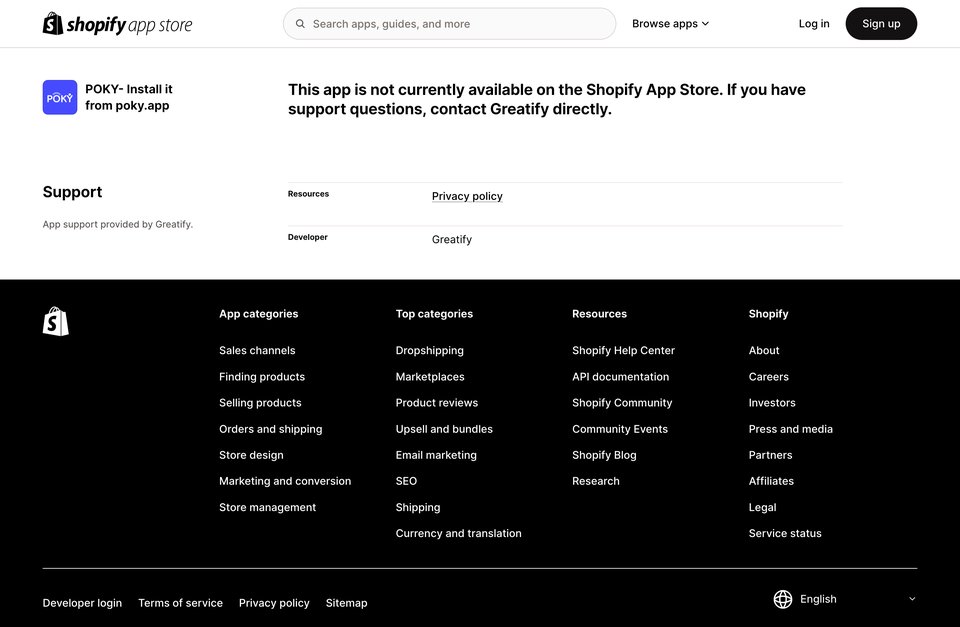
Task: Open Terms of service in footer
Action: (x=181, y=603)
